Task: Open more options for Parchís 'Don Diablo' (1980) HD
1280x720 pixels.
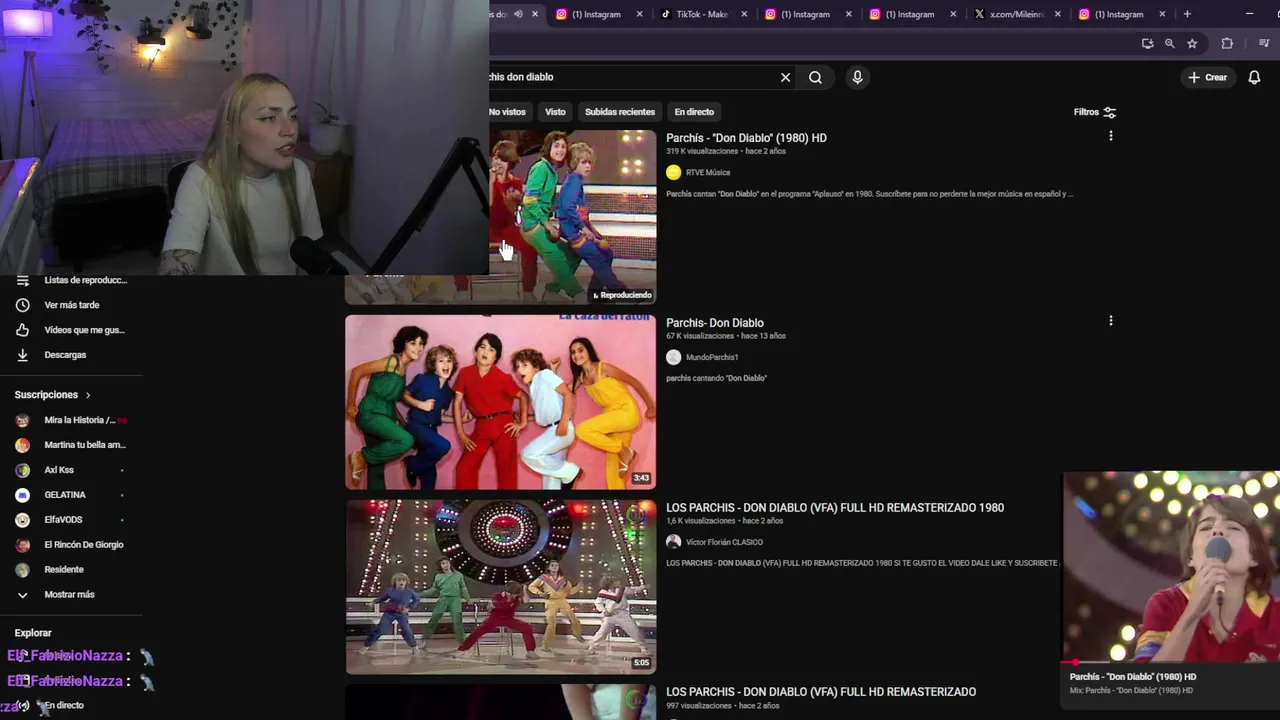Action: click(1110, 136)
